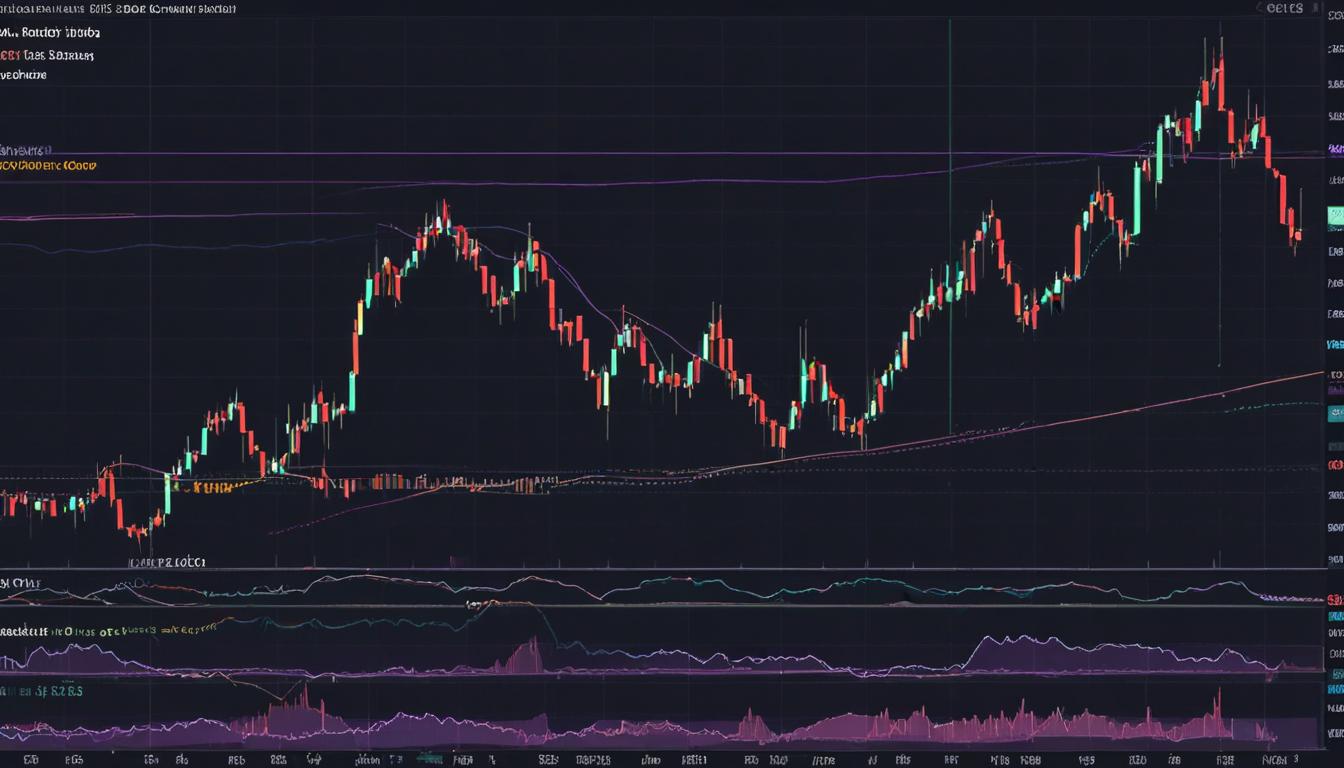Select the teal highlighted price tag on right axis
The image size is (1344, 768).
click(1334, 215)
